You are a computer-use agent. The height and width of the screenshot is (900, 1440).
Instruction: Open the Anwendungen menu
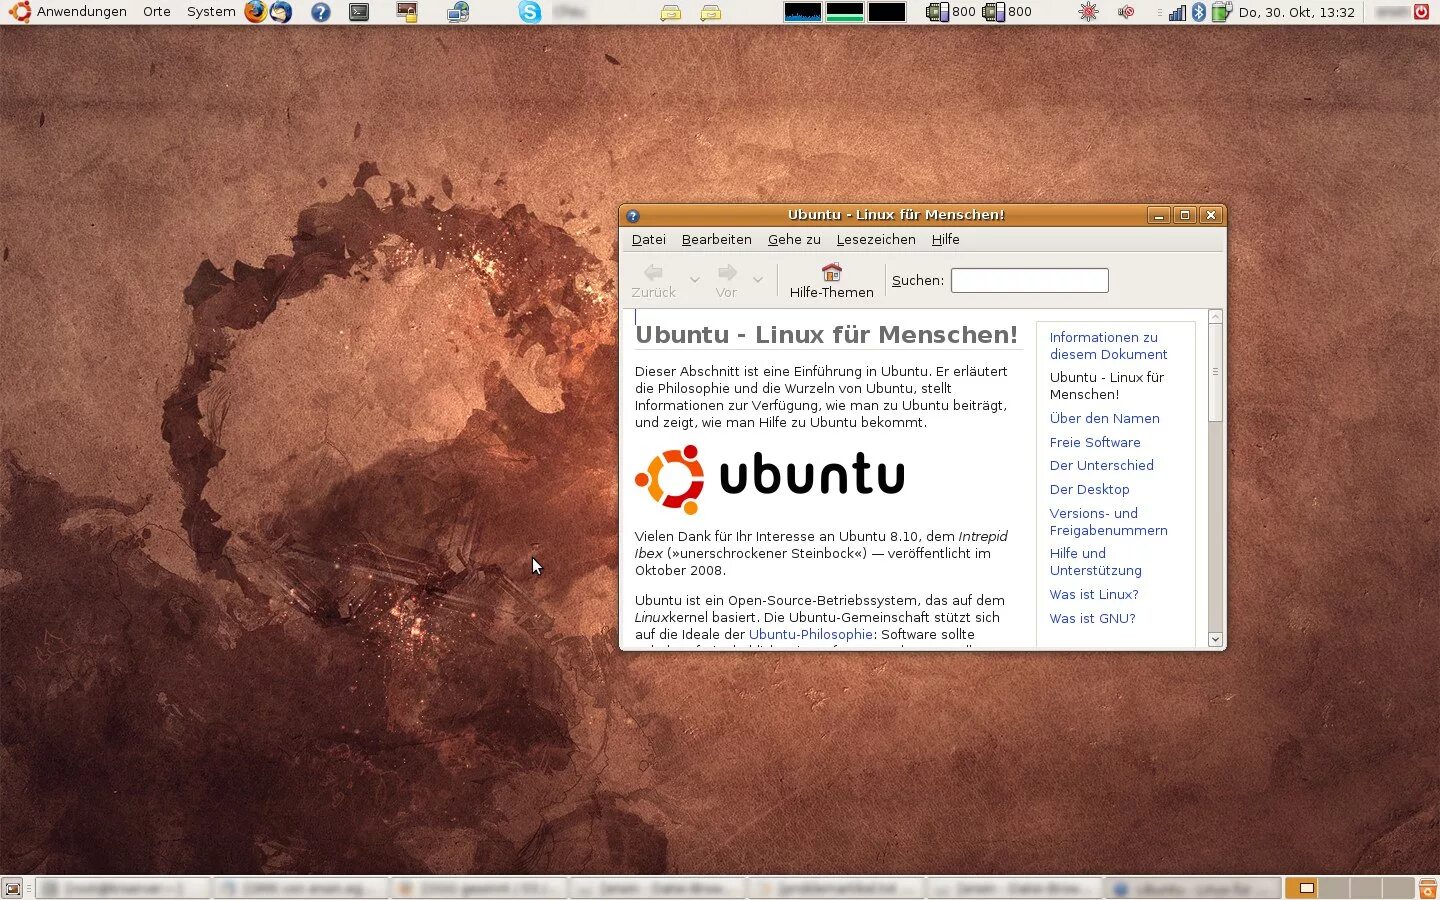[x=82, y=12]
